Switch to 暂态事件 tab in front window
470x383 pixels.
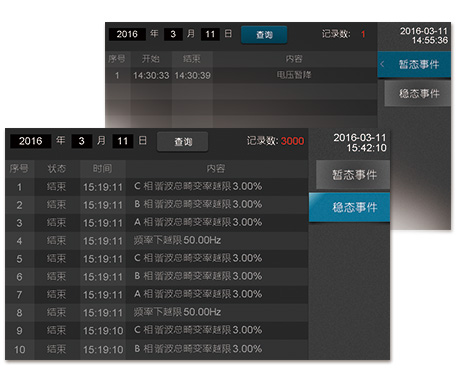point(353,174)
